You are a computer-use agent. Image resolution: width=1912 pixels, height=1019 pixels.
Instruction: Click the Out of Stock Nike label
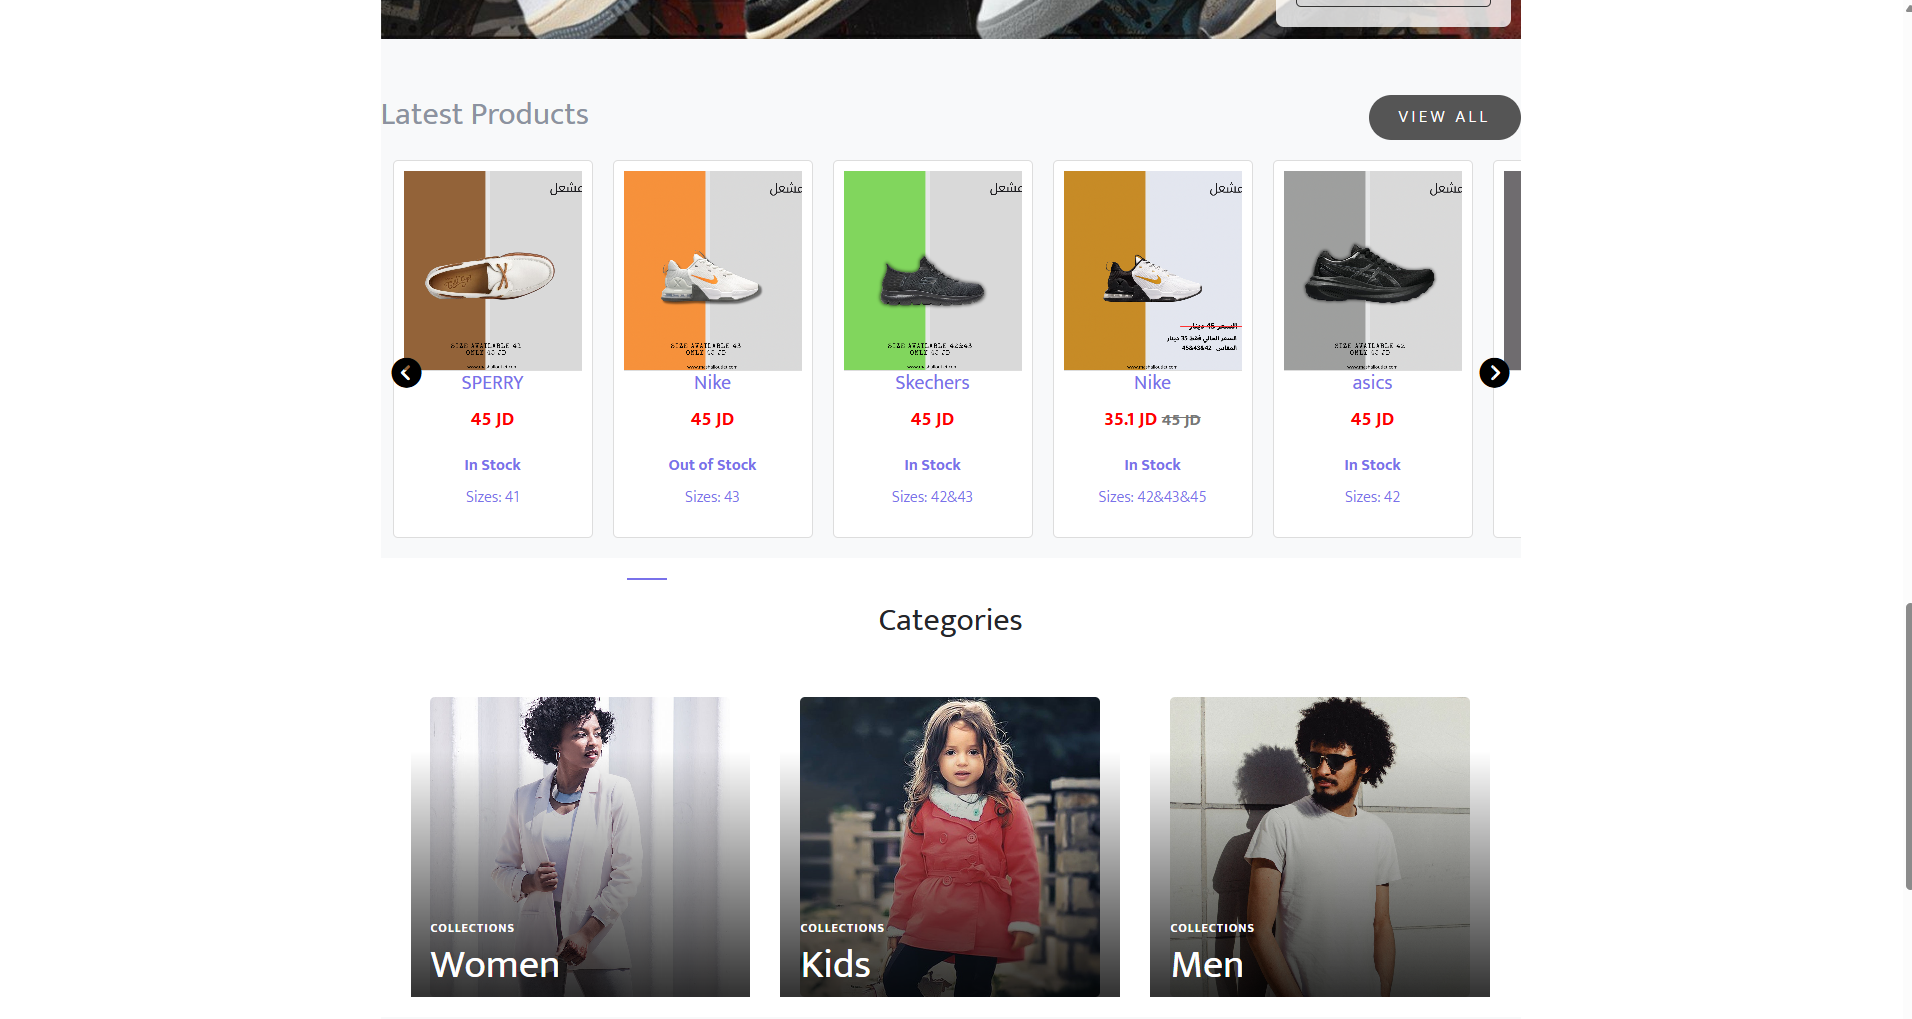click(x=712, y=465)
